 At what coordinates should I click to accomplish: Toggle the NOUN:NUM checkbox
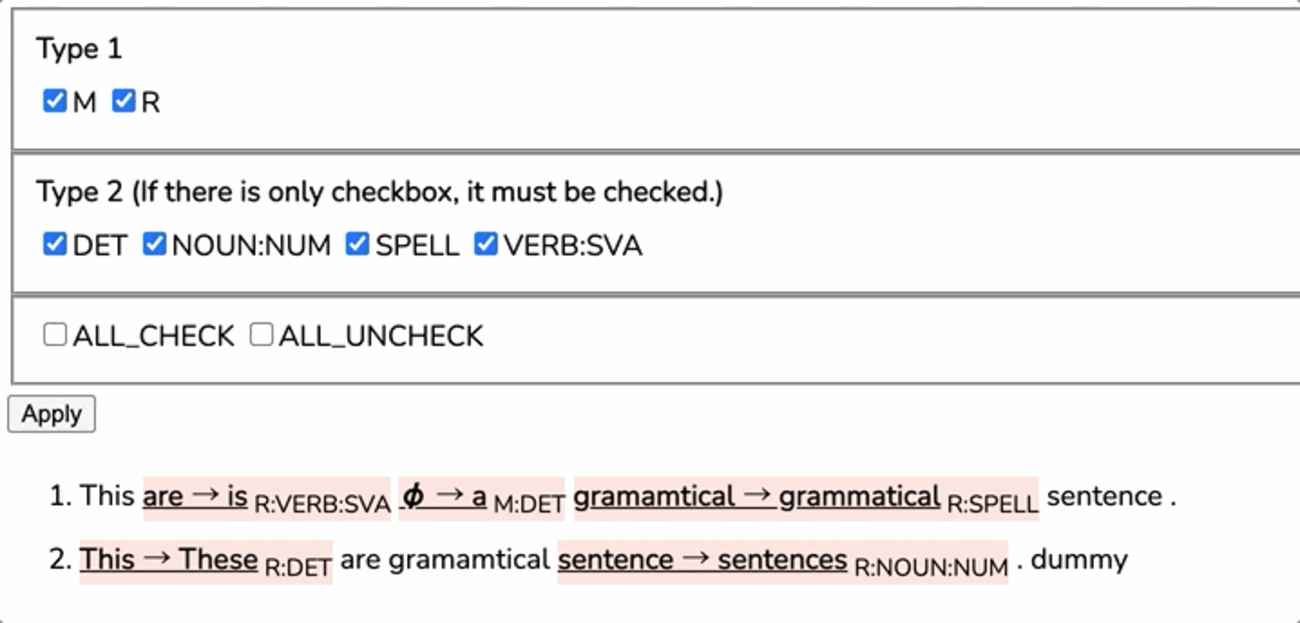click(154, 244)
